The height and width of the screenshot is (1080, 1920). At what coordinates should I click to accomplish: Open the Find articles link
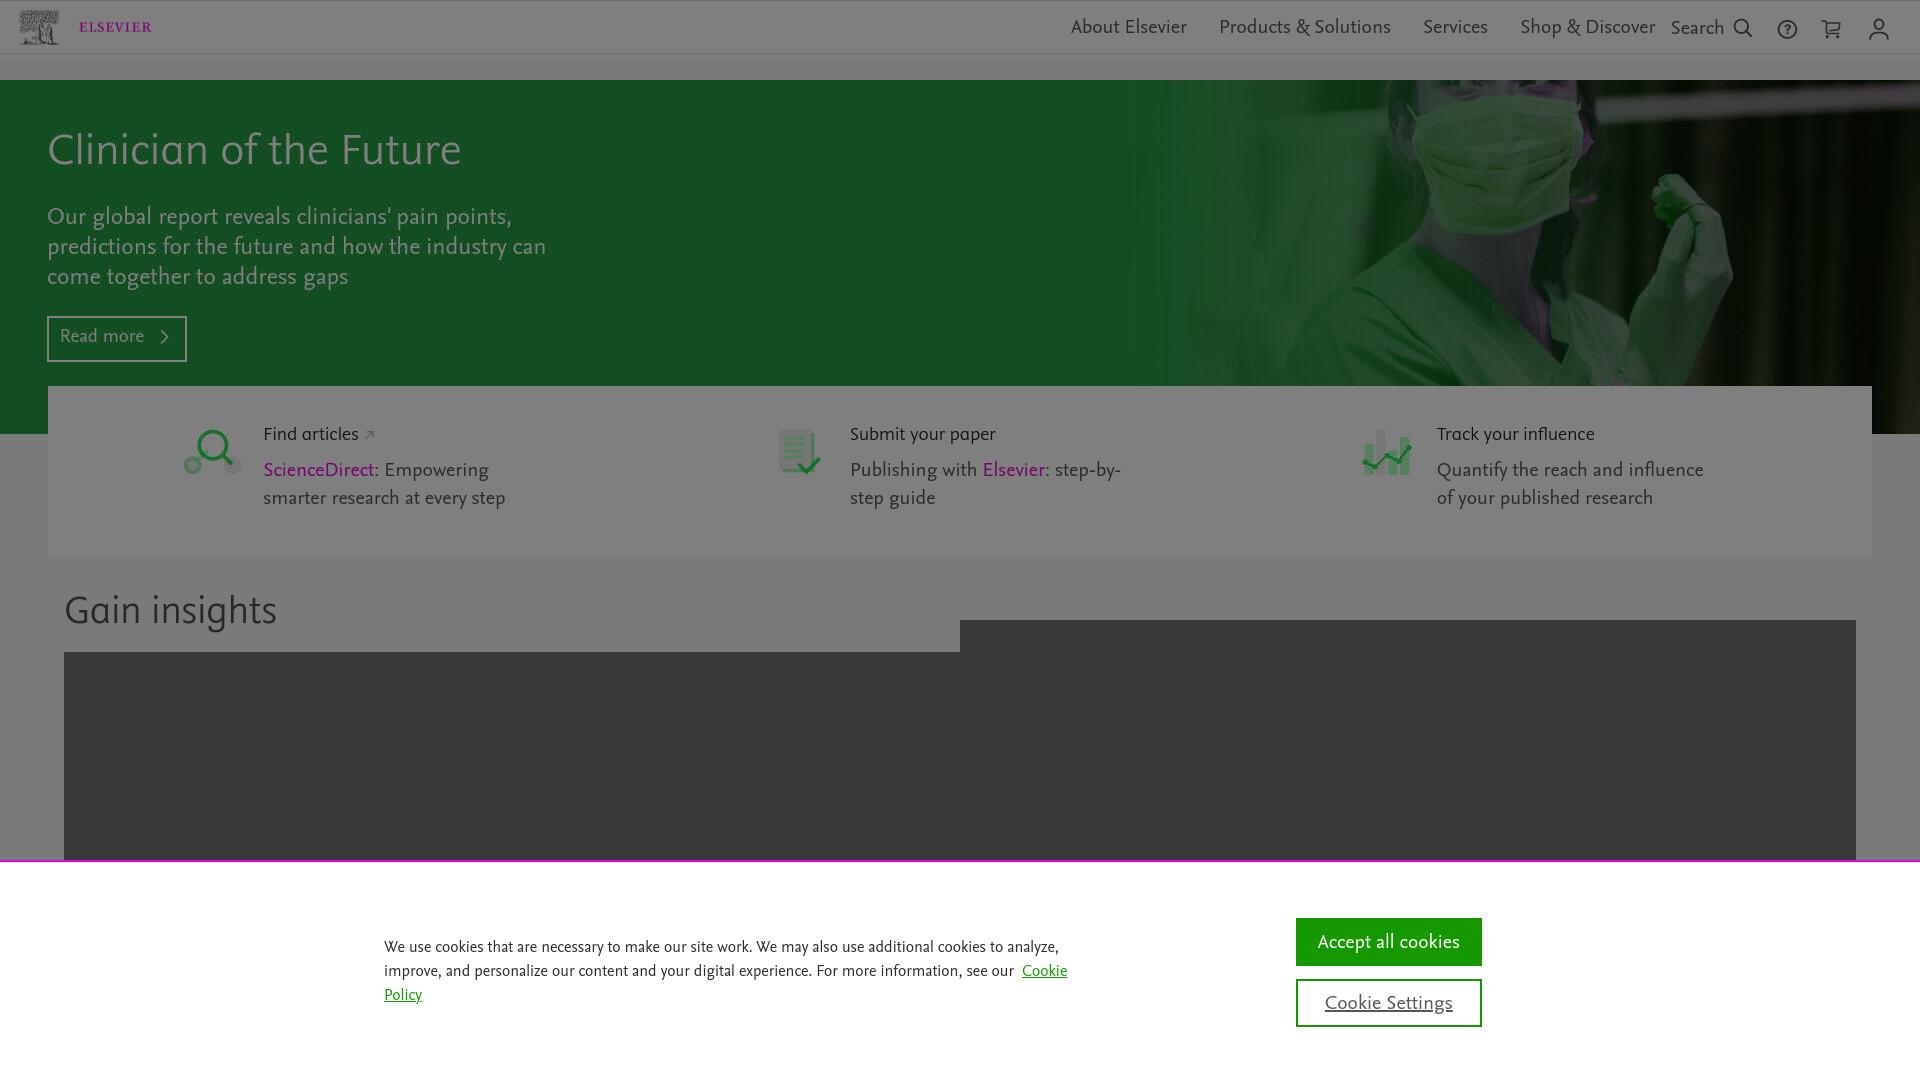pyautogui.click(x=318, y=435)
